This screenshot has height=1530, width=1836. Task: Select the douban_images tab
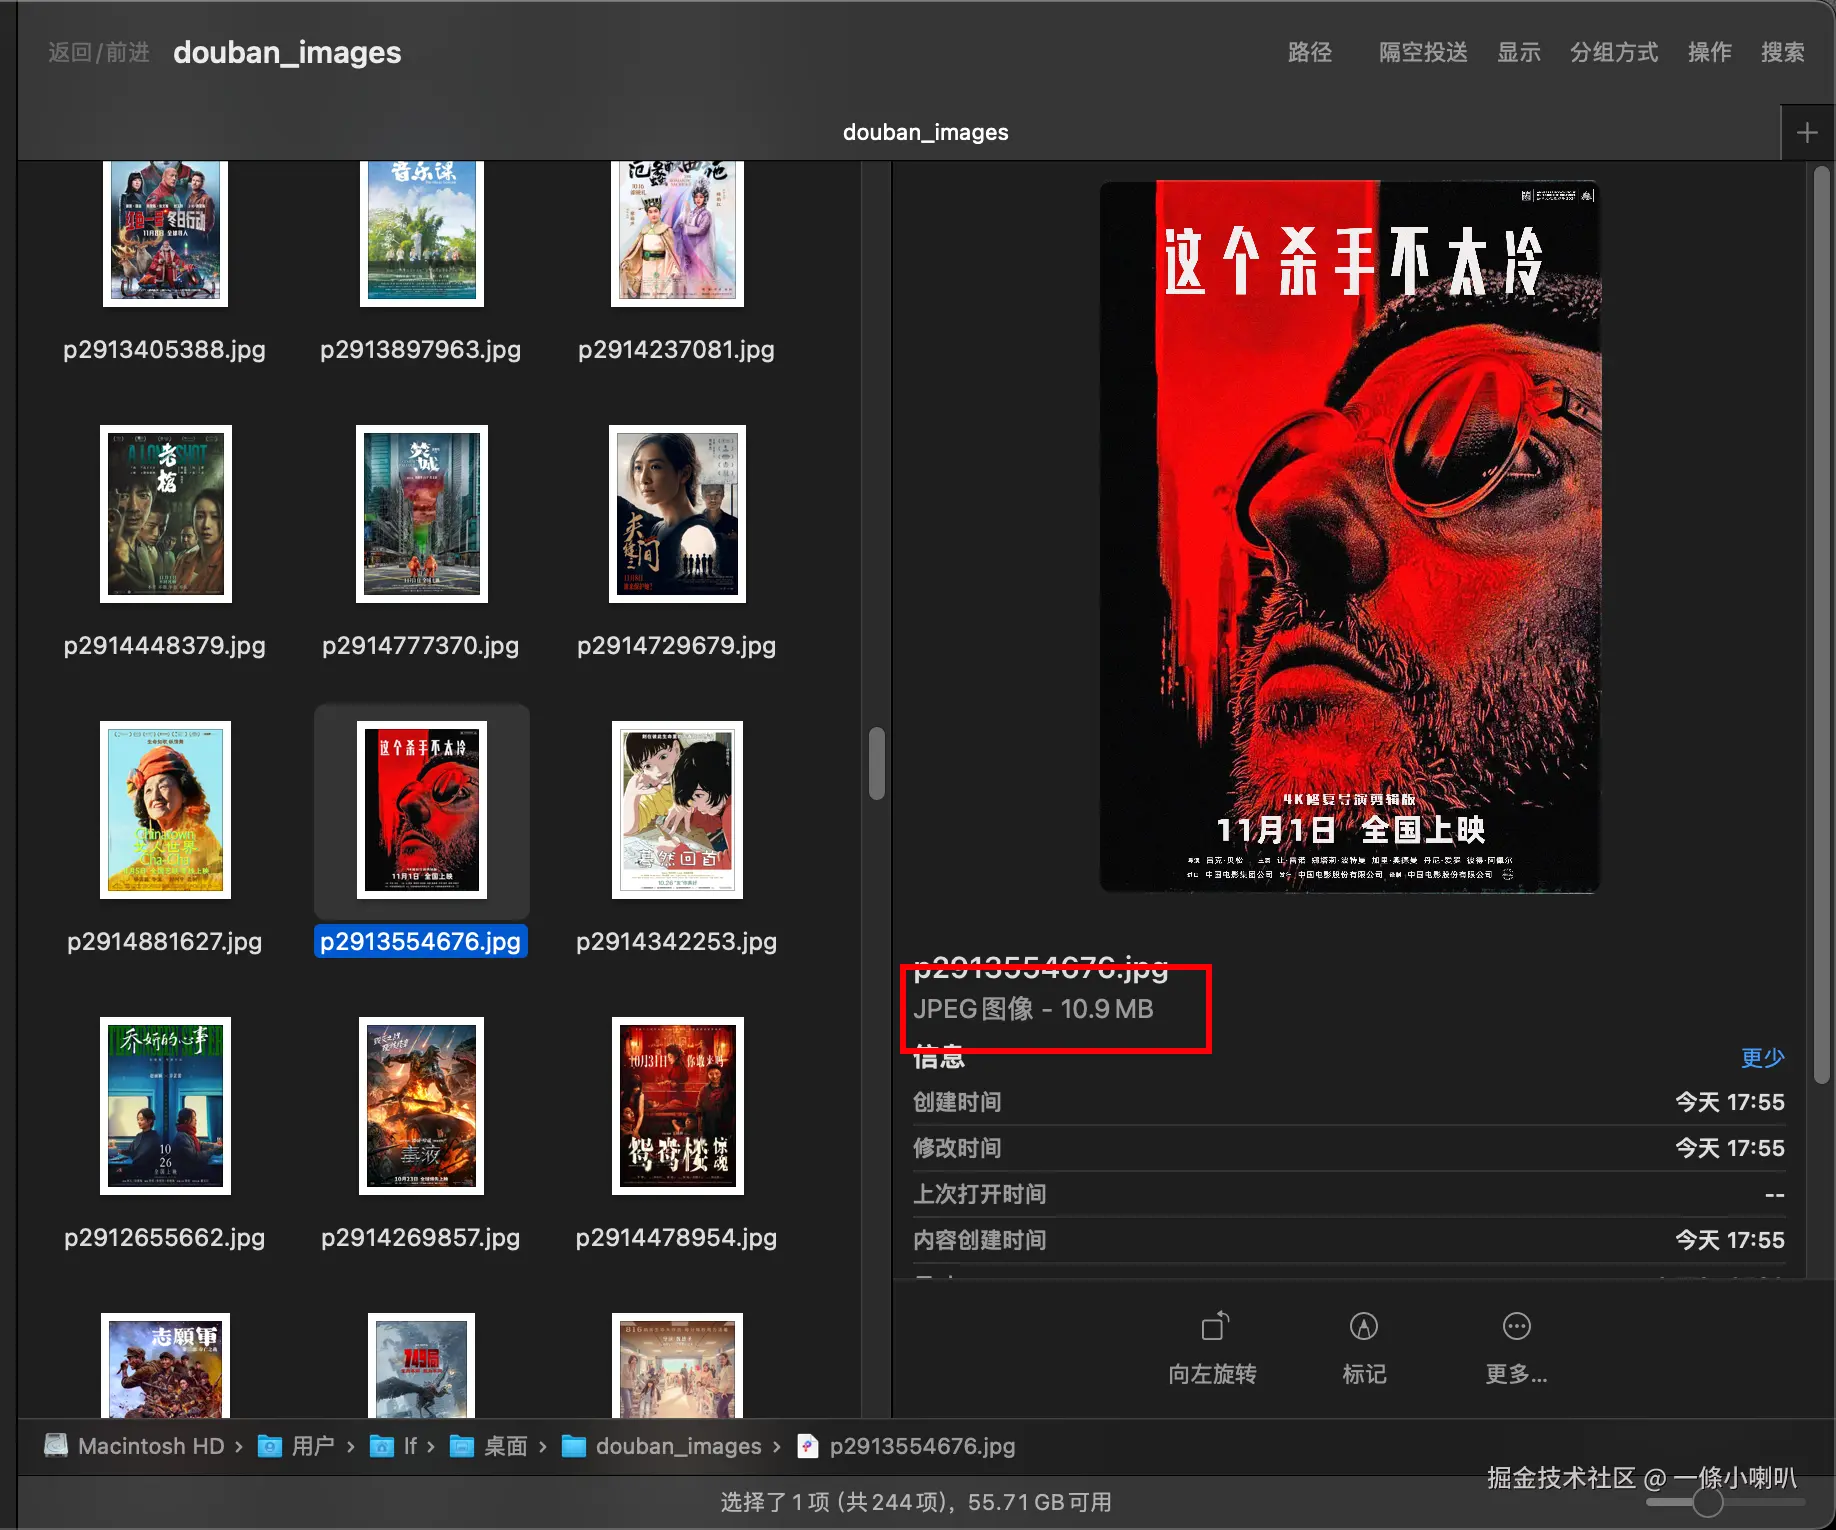tap(926, 132)
